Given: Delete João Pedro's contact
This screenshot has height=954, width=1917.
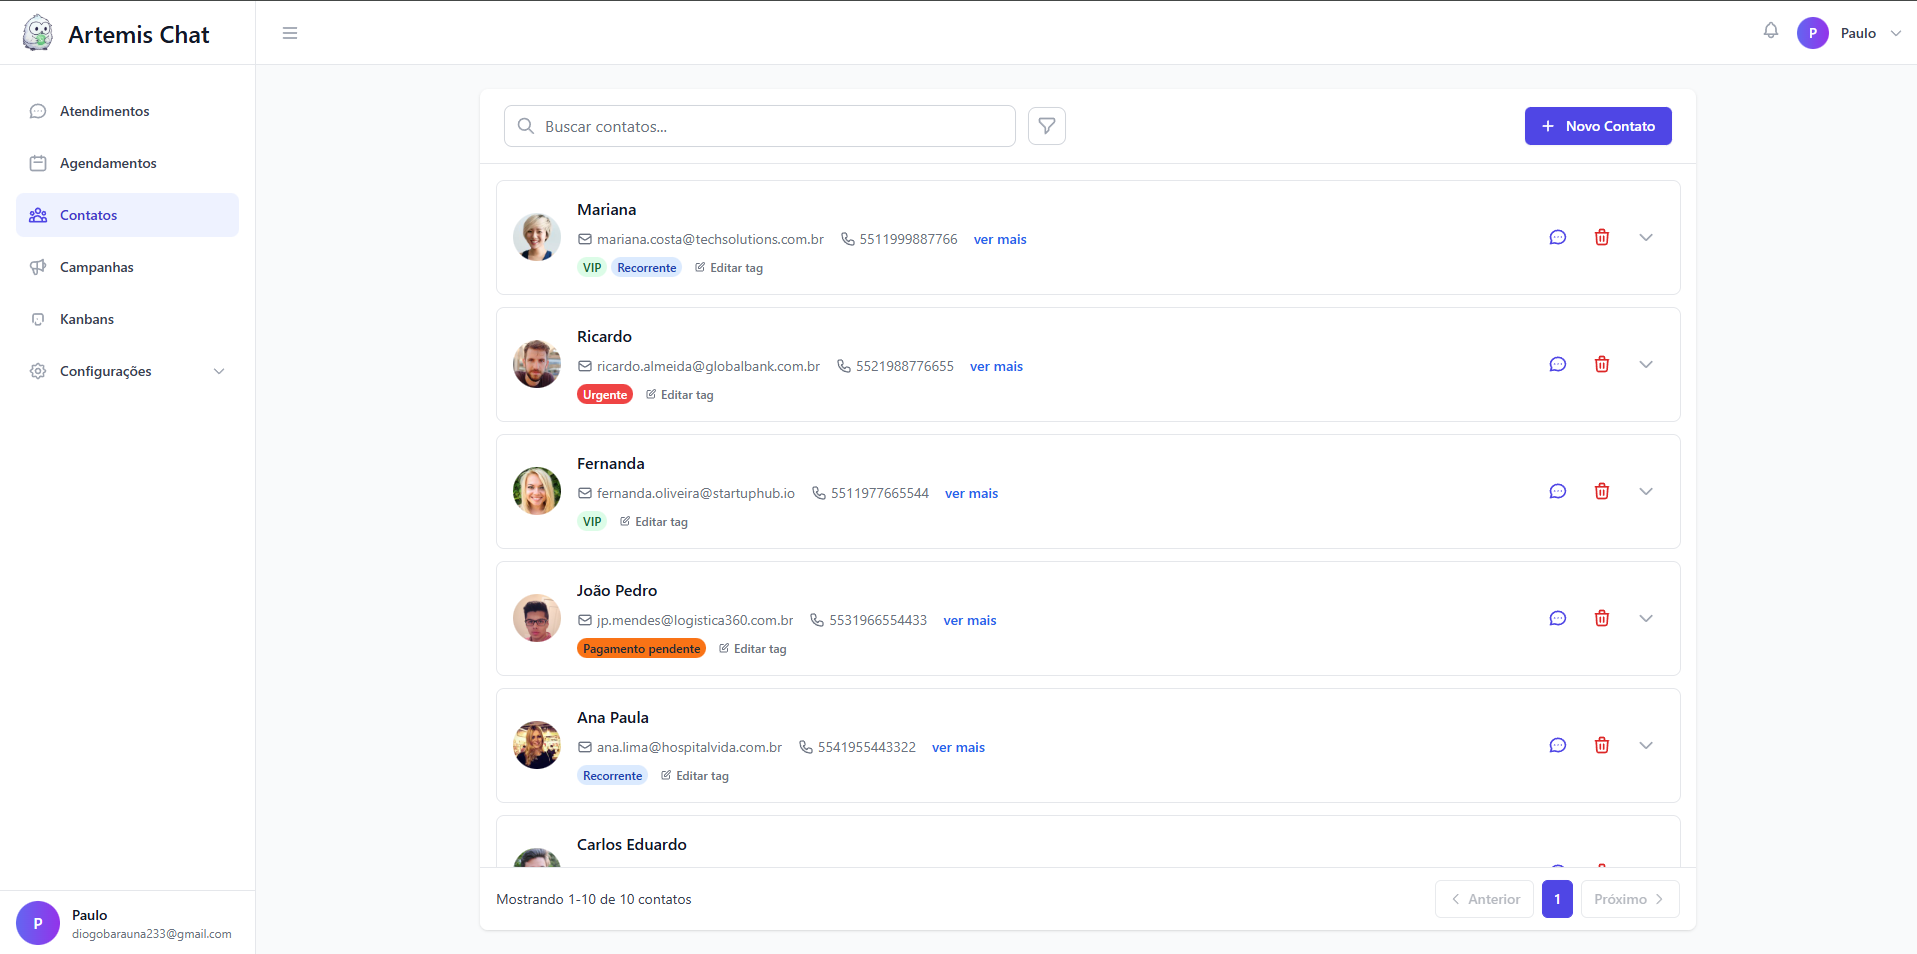Looking at the screenshot, I should click(x=1601, y=618).
